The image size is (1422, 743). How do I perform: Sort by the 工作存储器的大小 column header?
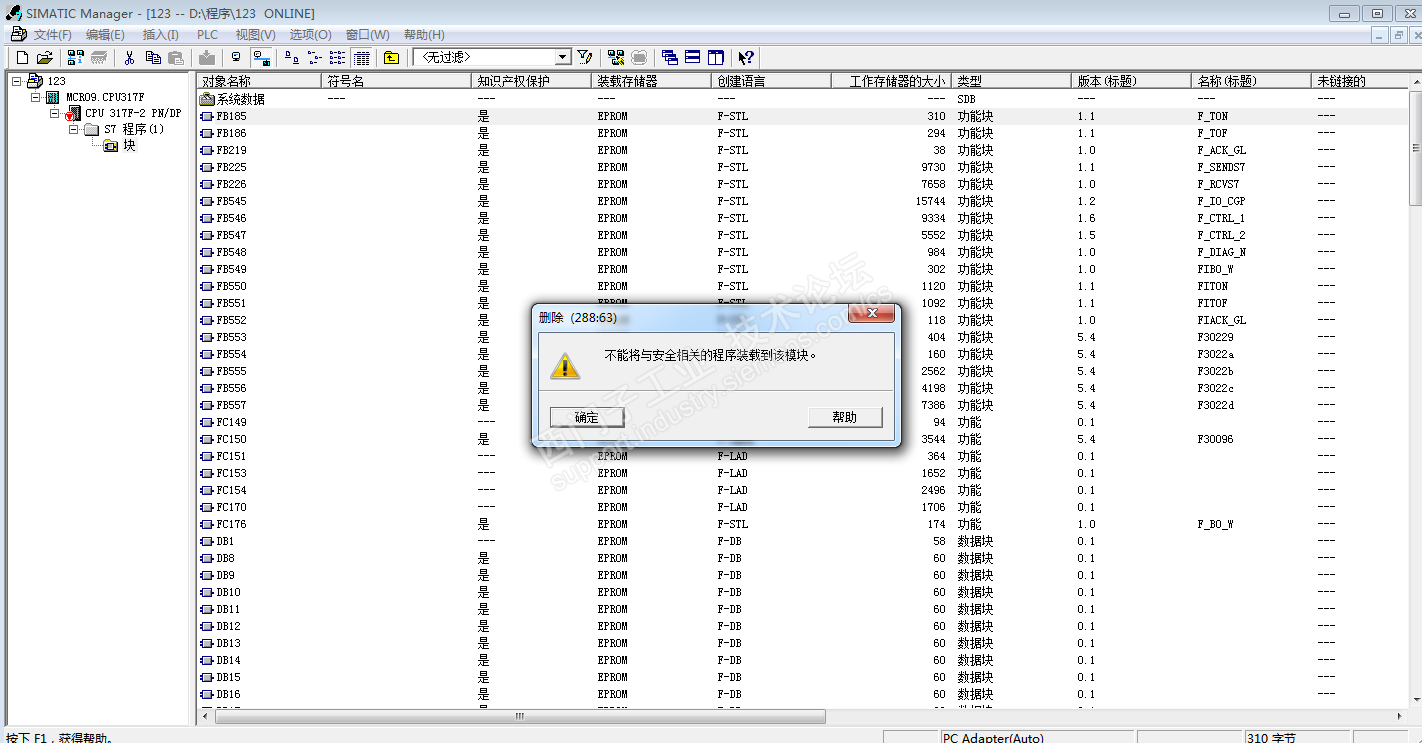pos(890,81)
